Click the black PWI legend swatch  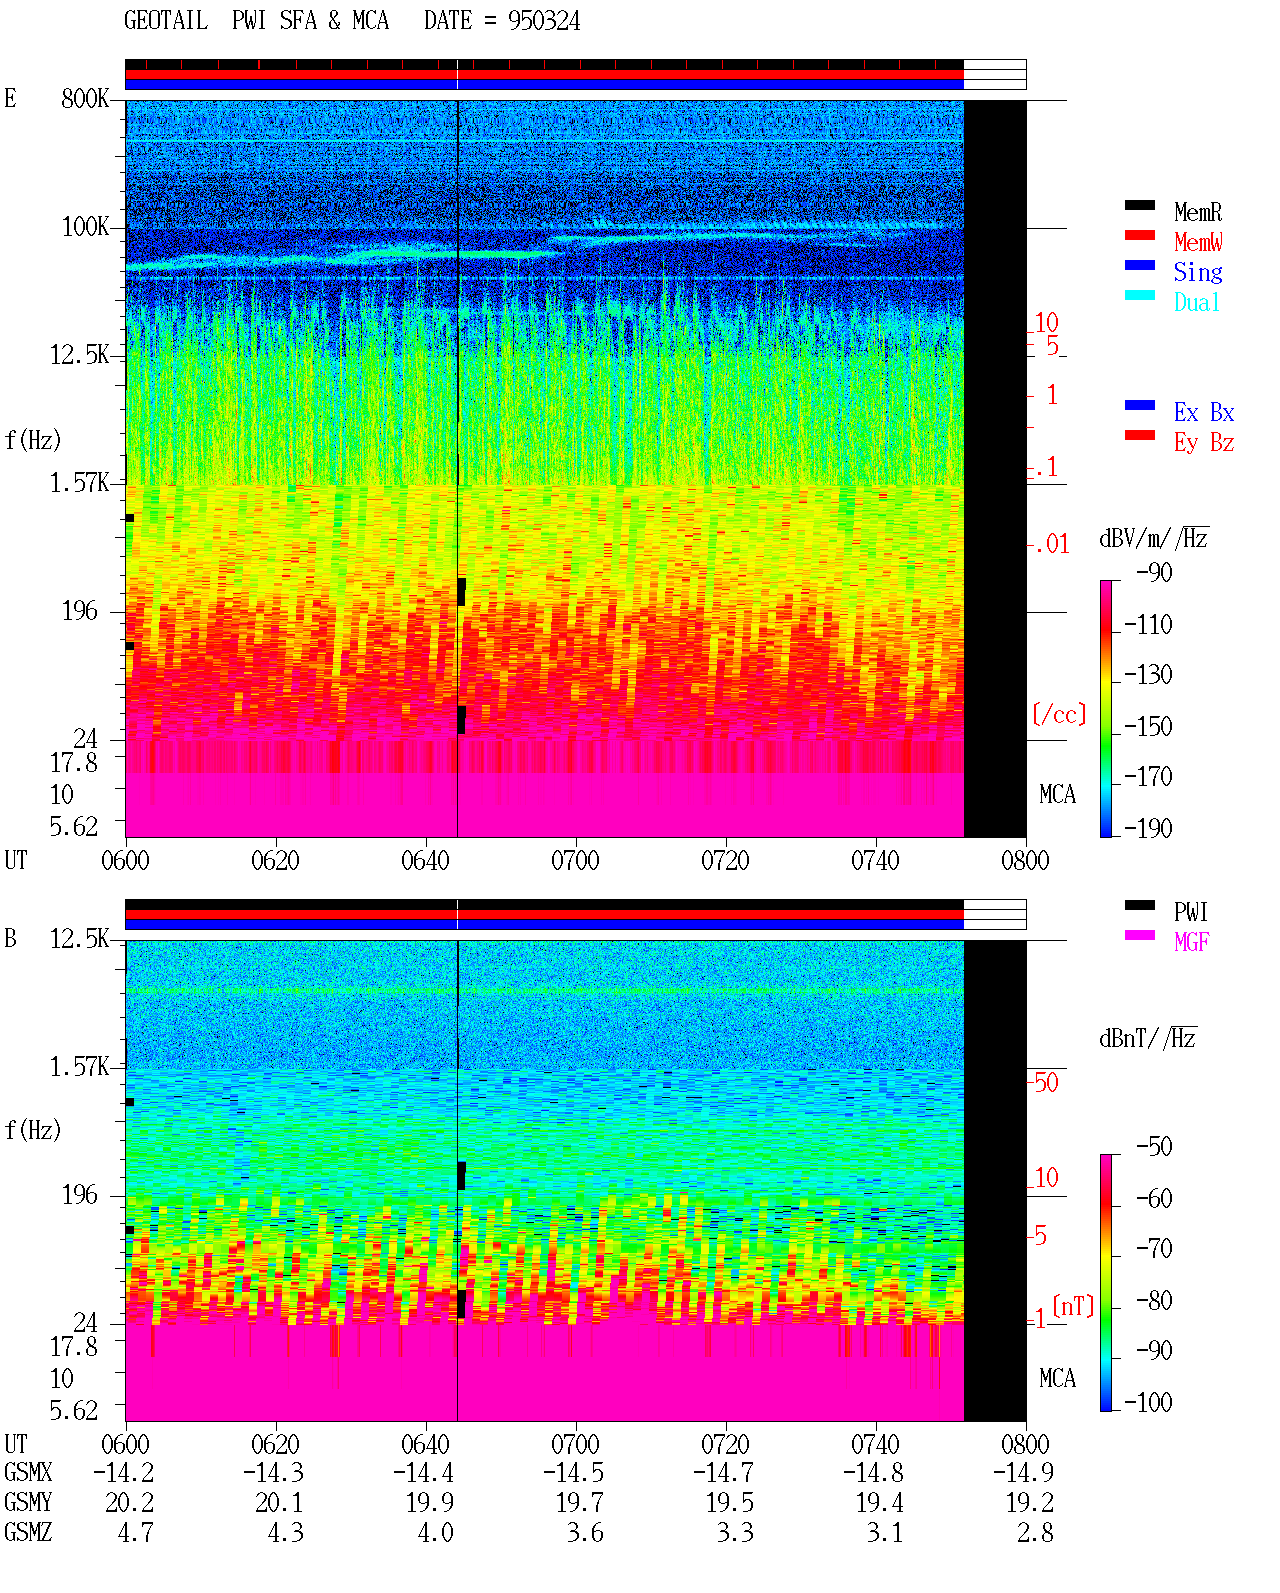pyautogui.click(x=1140, y=905)
